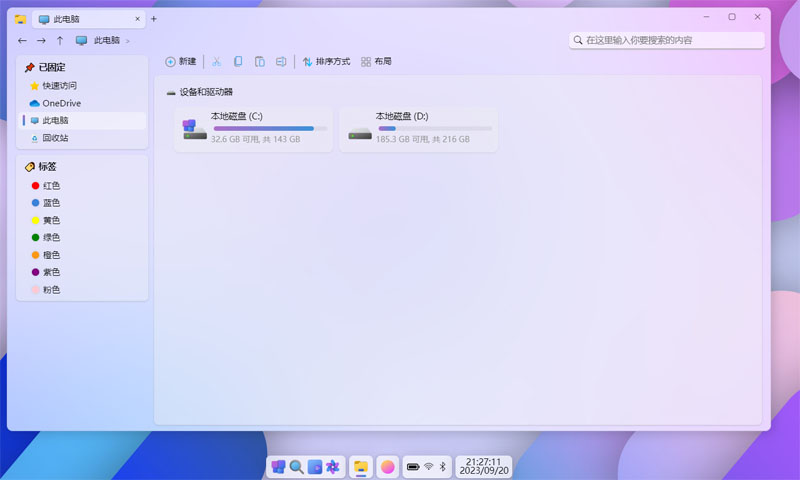Go up one level with the up arrow
The width and height of the screenshot is (800, 480).
[x=60, y=40]
